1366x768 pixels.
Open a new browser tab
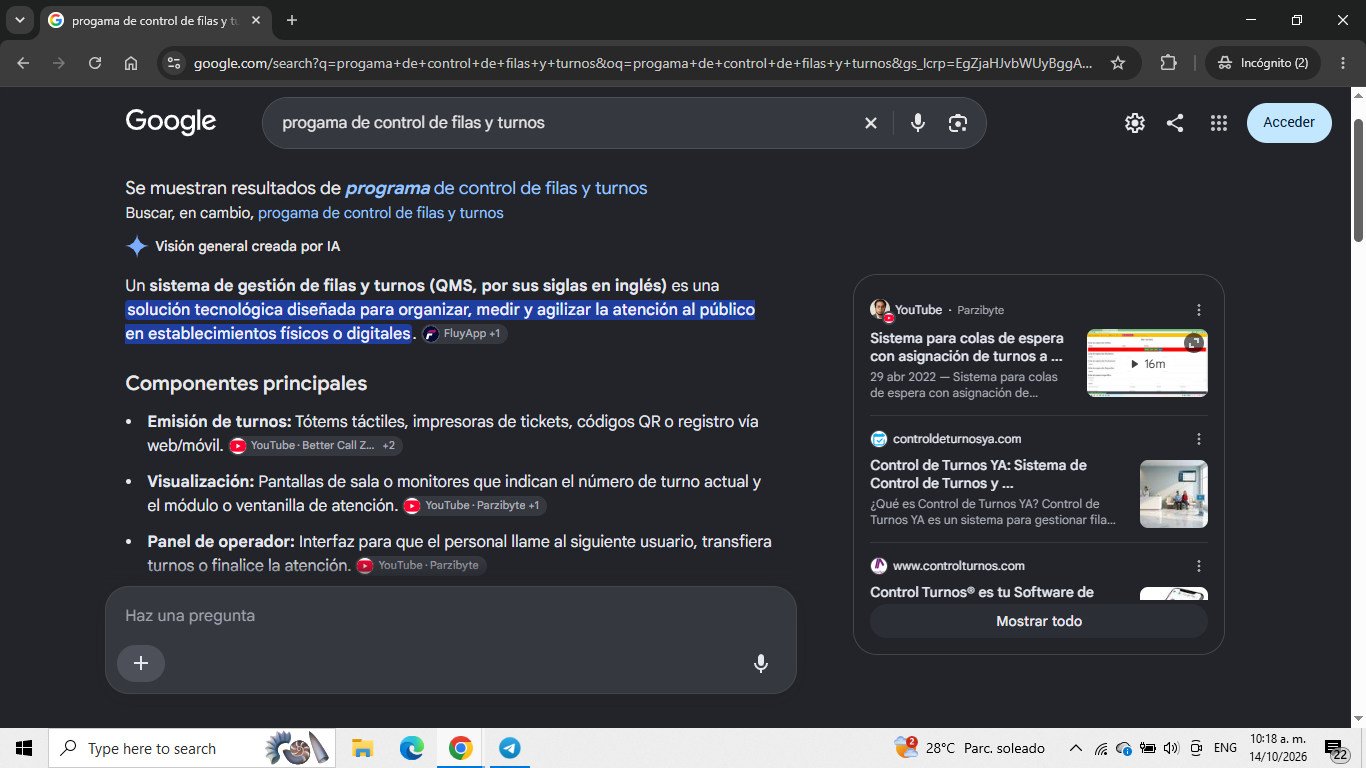coord(292,20)
